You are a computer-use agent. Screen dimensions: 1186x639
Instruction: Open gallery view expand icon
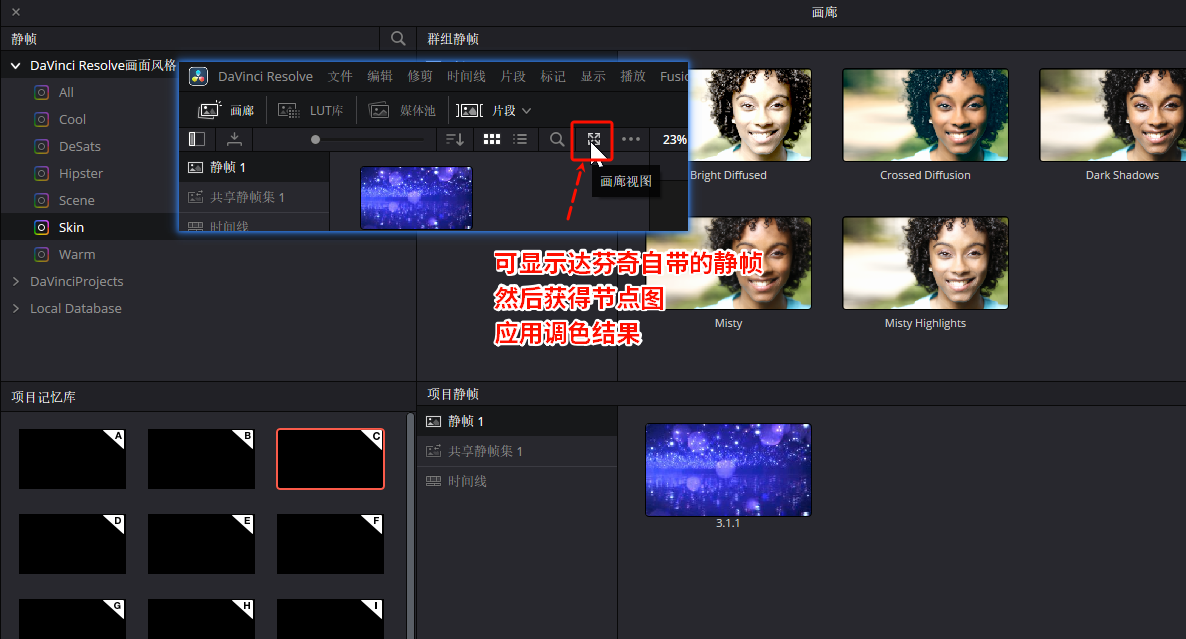[x=594, y=139]
